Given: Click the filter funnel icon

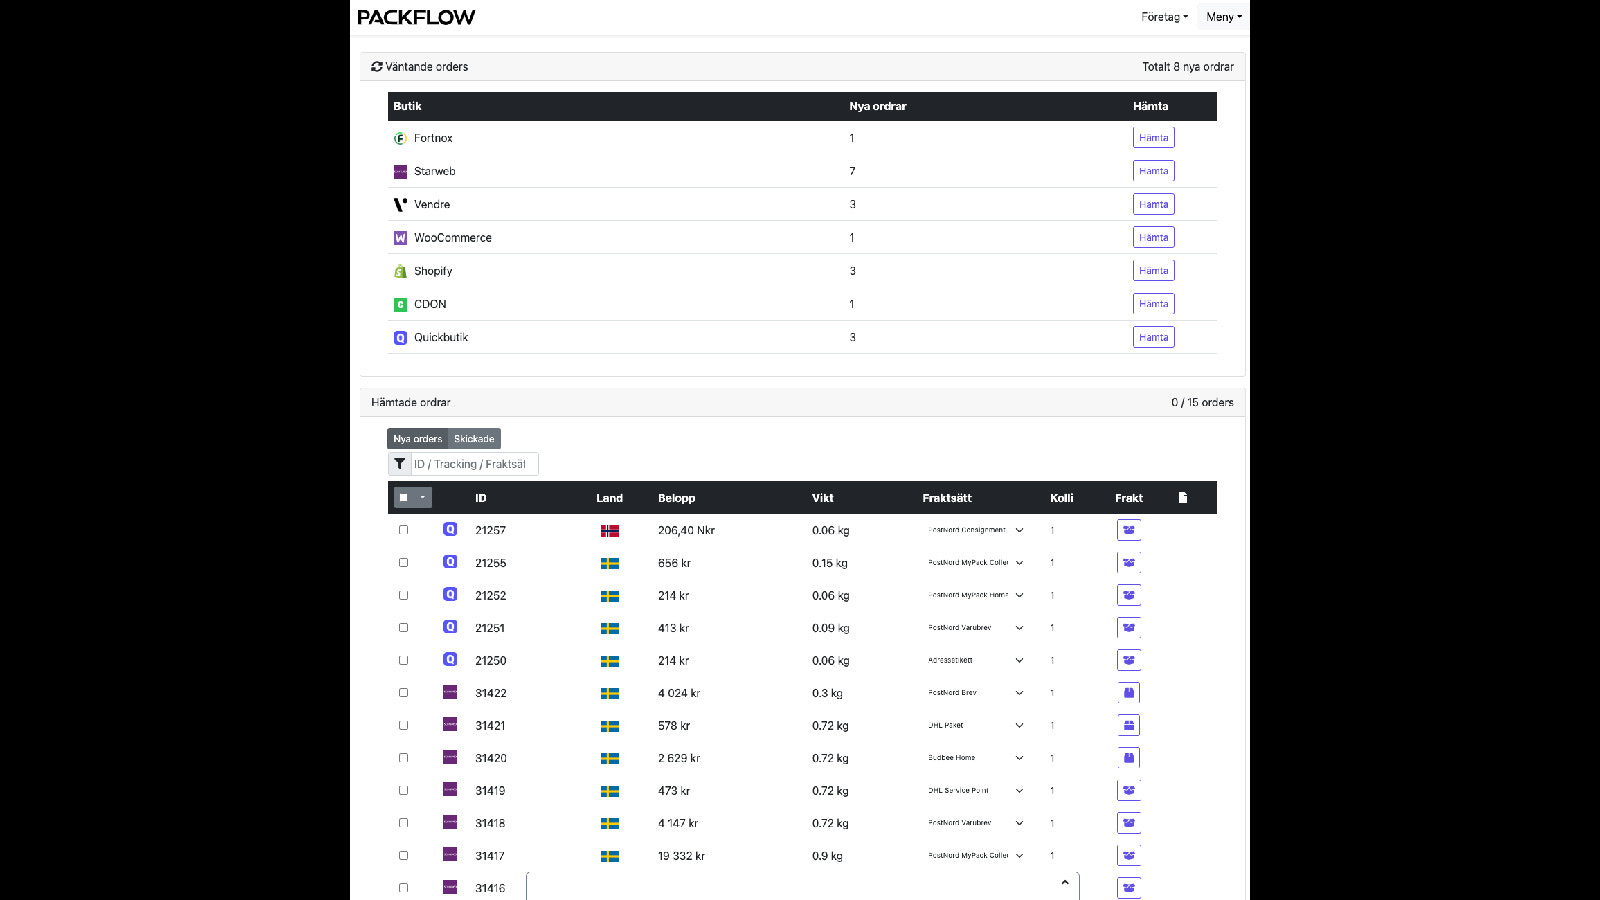Looking at the screenshot, I should tap(400, 464).
